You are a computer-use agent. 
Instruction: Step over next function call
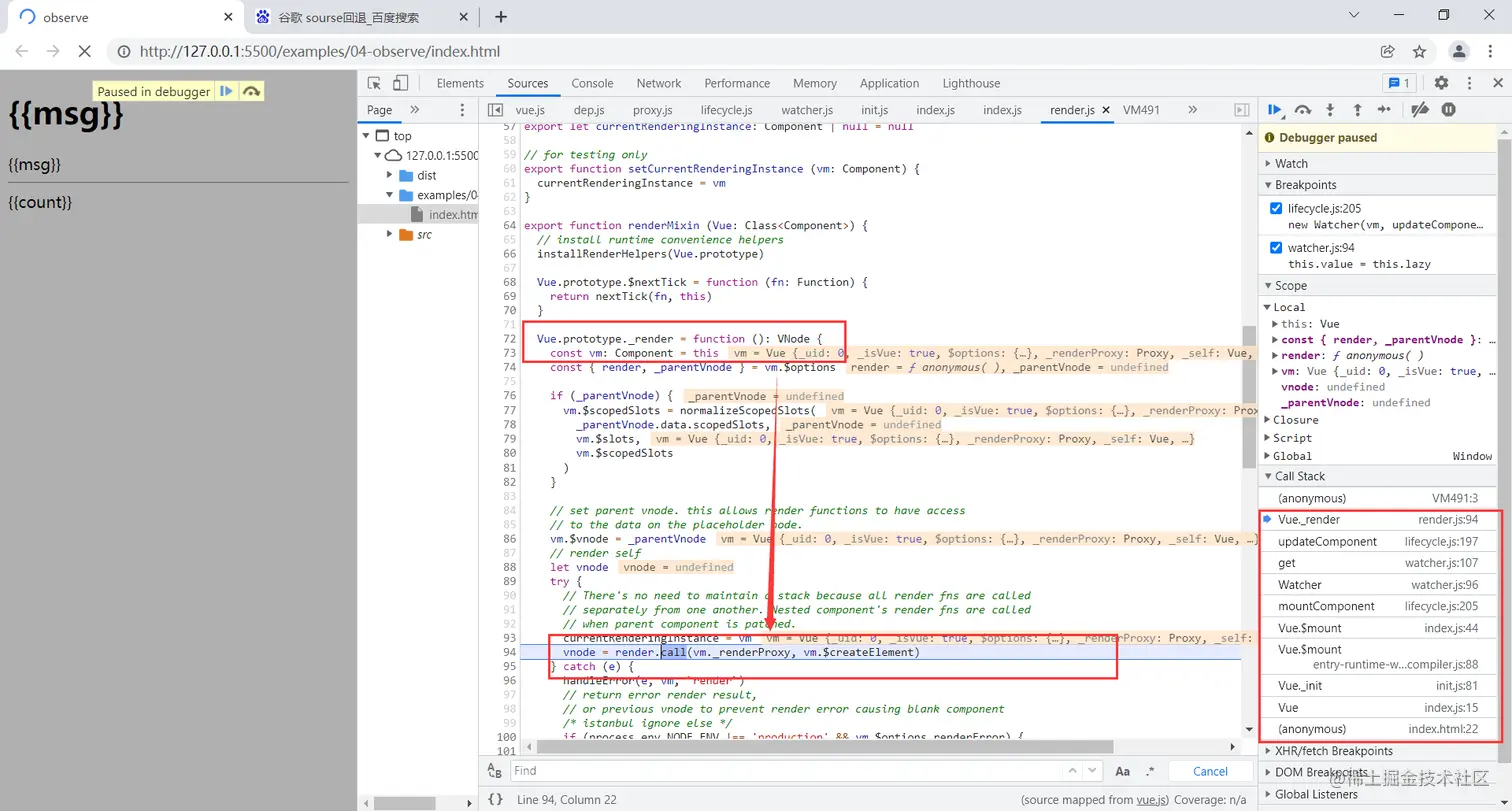click(x=1302, y=109)
